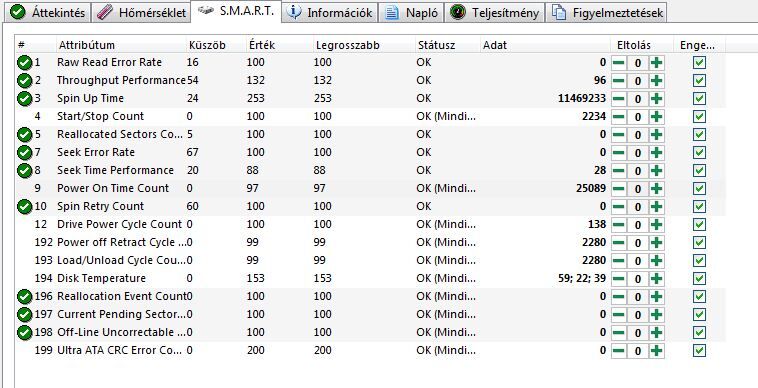
Task: Toggle enable checkbox for Load/Unload Cycle Count
Action: click(699, 260)
